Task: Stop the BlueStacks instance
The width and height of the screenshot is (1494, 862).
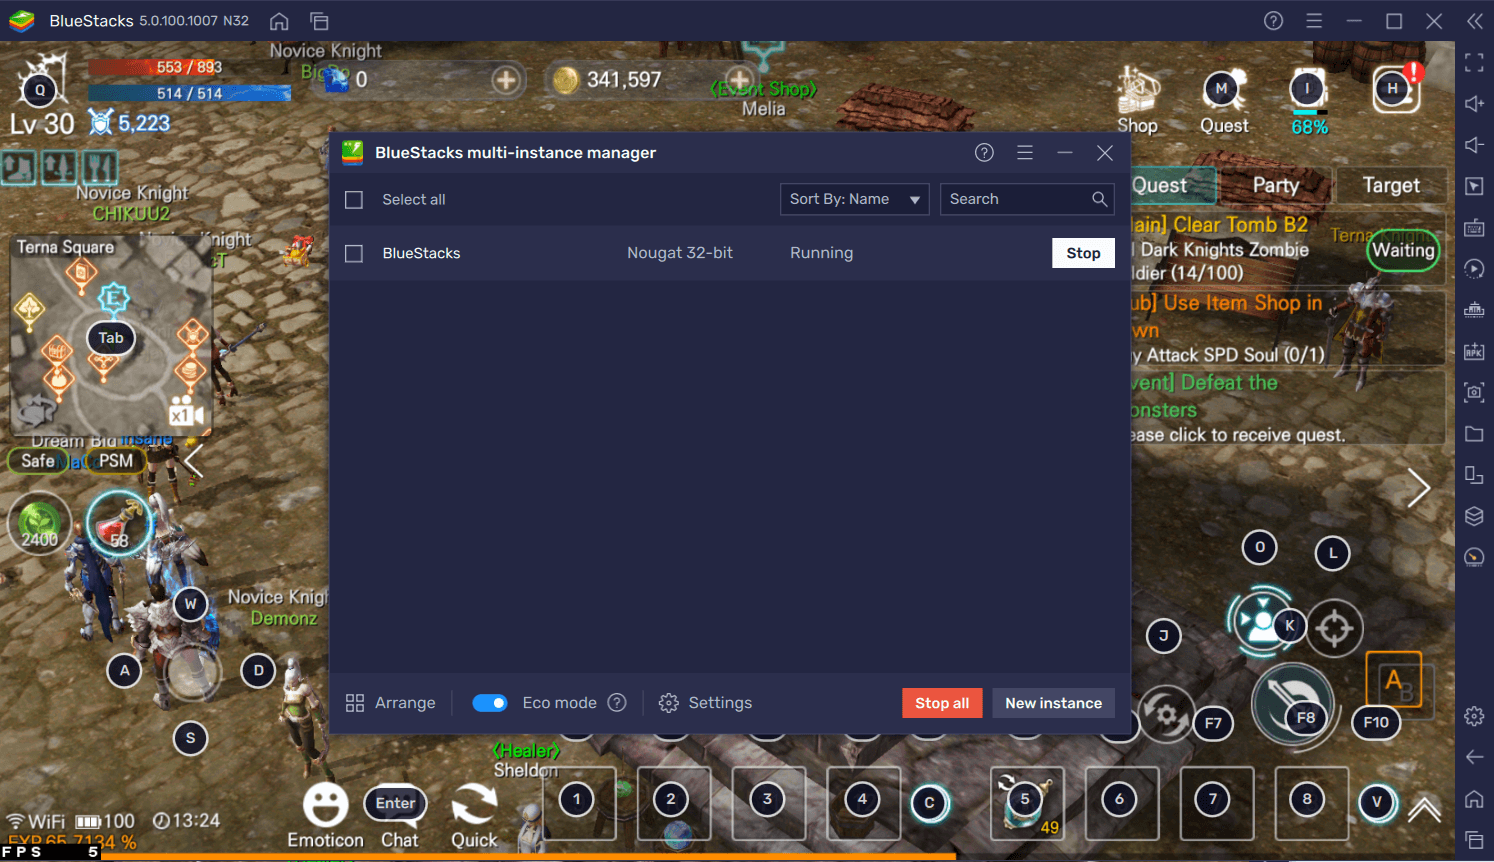Action: click(x=1083, y=253)
